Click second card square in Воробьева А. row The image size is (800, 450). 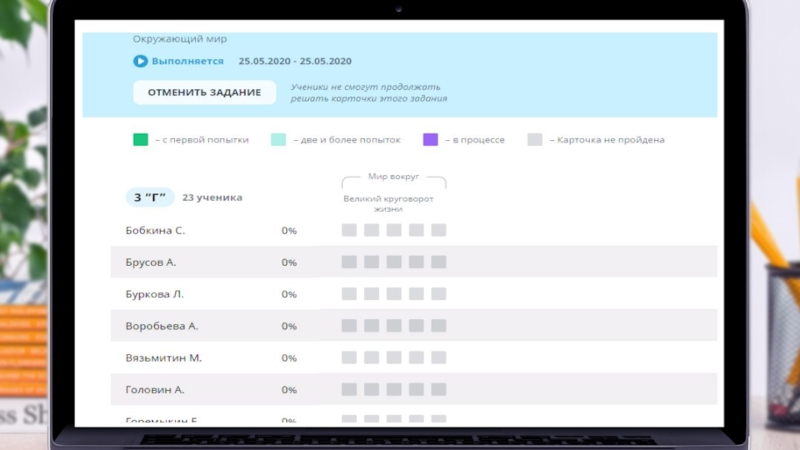(x=371, y=326)
